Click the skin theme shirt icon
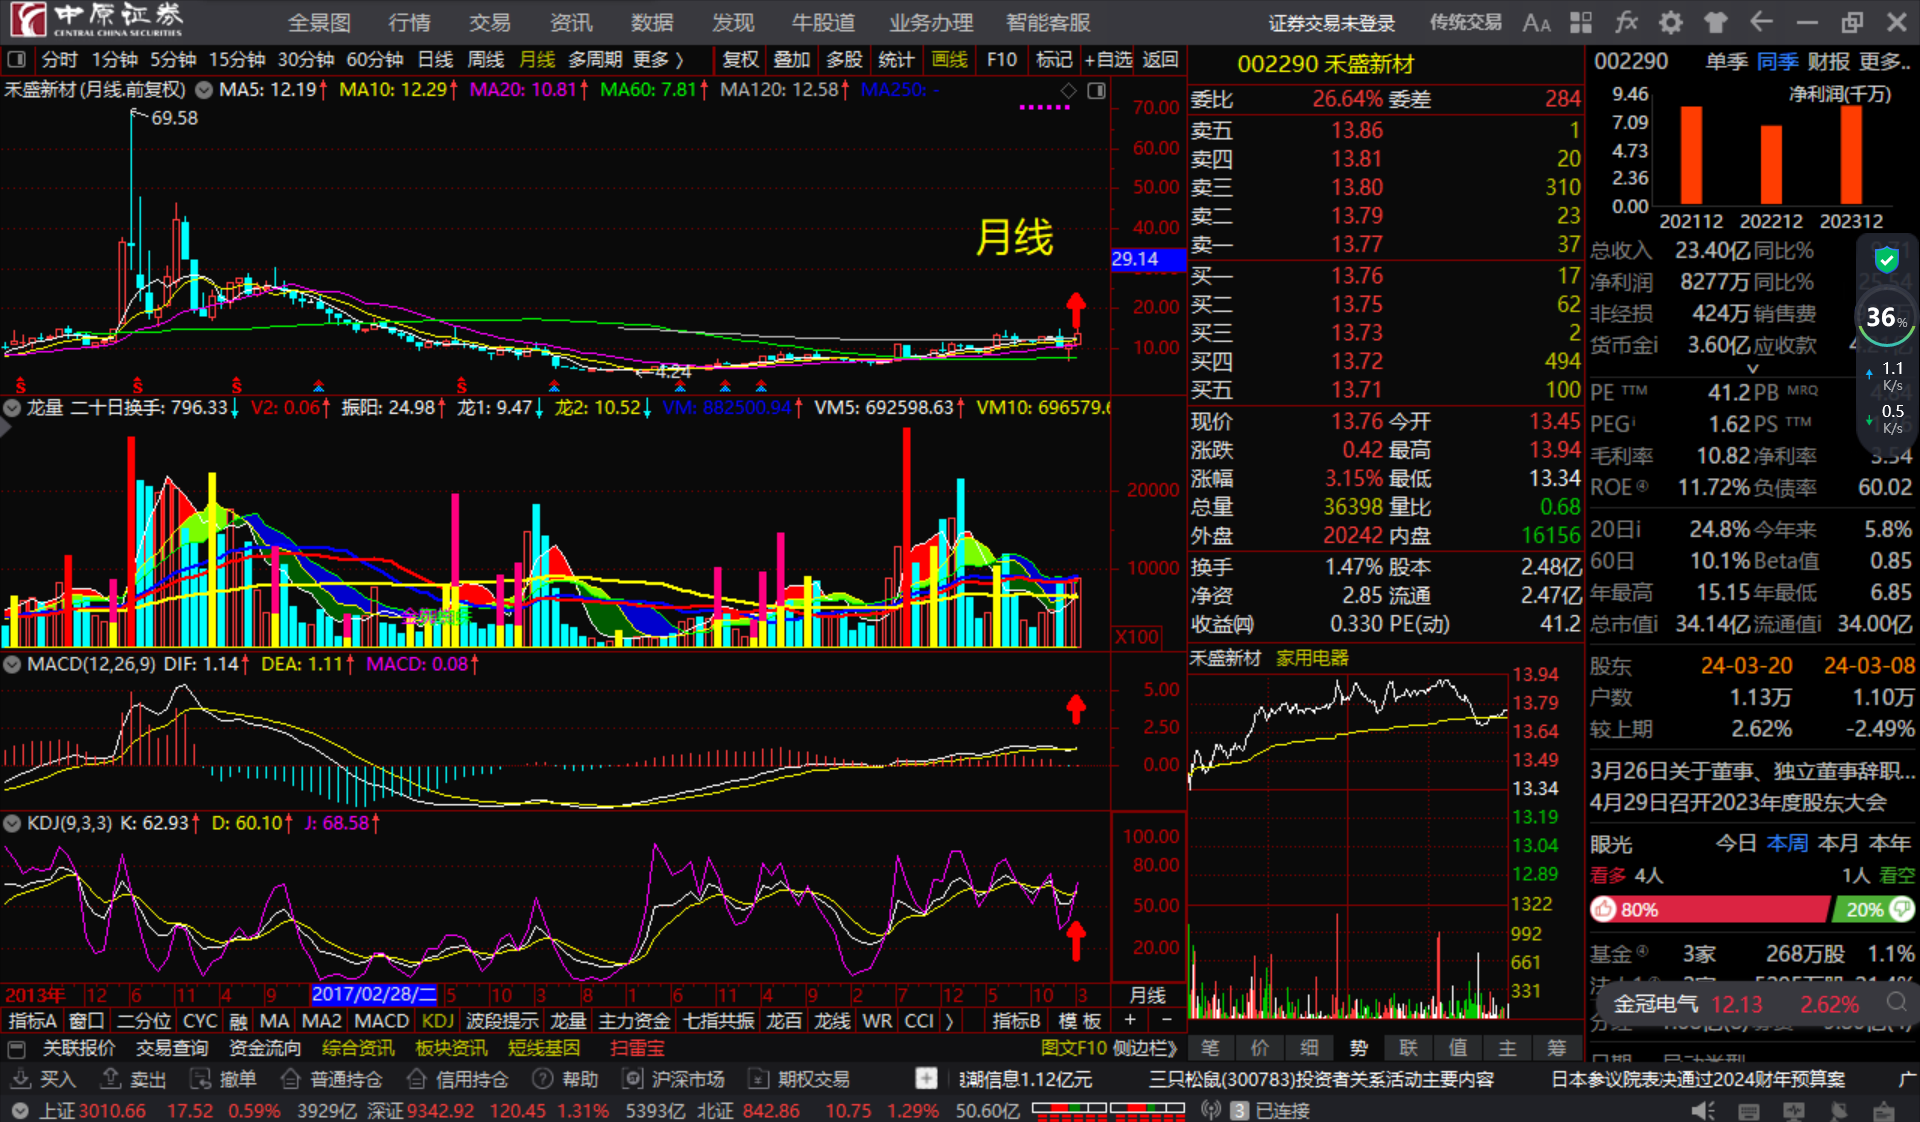 [x=1716, y=22]
